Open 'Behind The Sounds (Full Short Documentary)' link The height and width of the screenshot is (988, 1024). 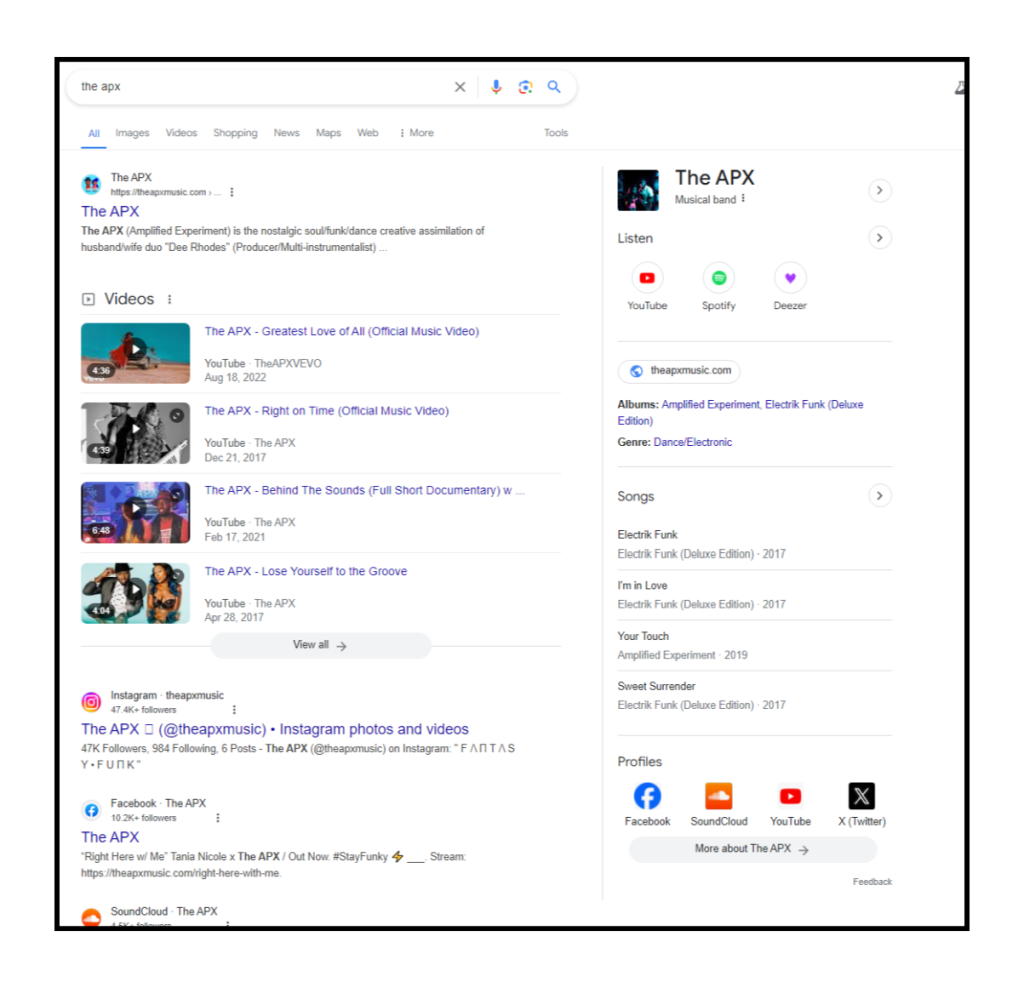coord(364,490)
